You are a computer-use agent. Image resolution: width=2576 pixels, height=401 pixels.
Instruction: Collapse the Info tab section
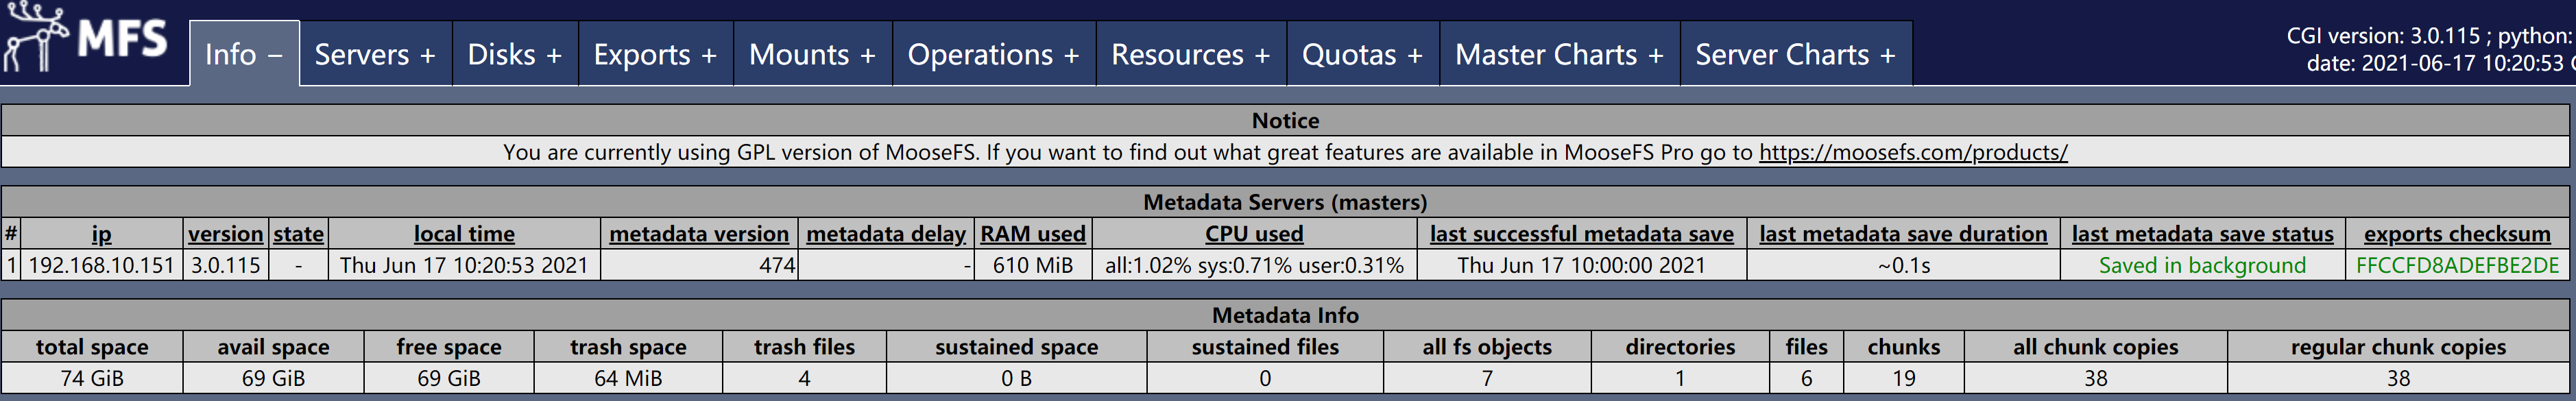(244, 54)
